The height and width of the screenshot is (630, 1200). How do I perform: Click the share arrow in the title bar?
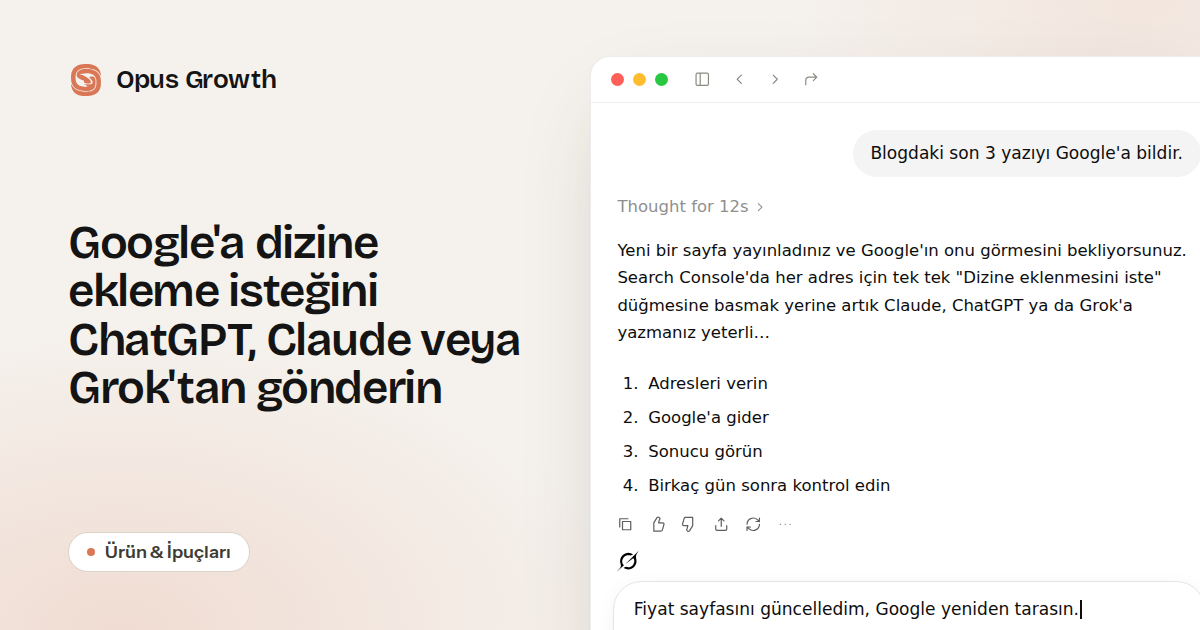[x=811, y=79]
